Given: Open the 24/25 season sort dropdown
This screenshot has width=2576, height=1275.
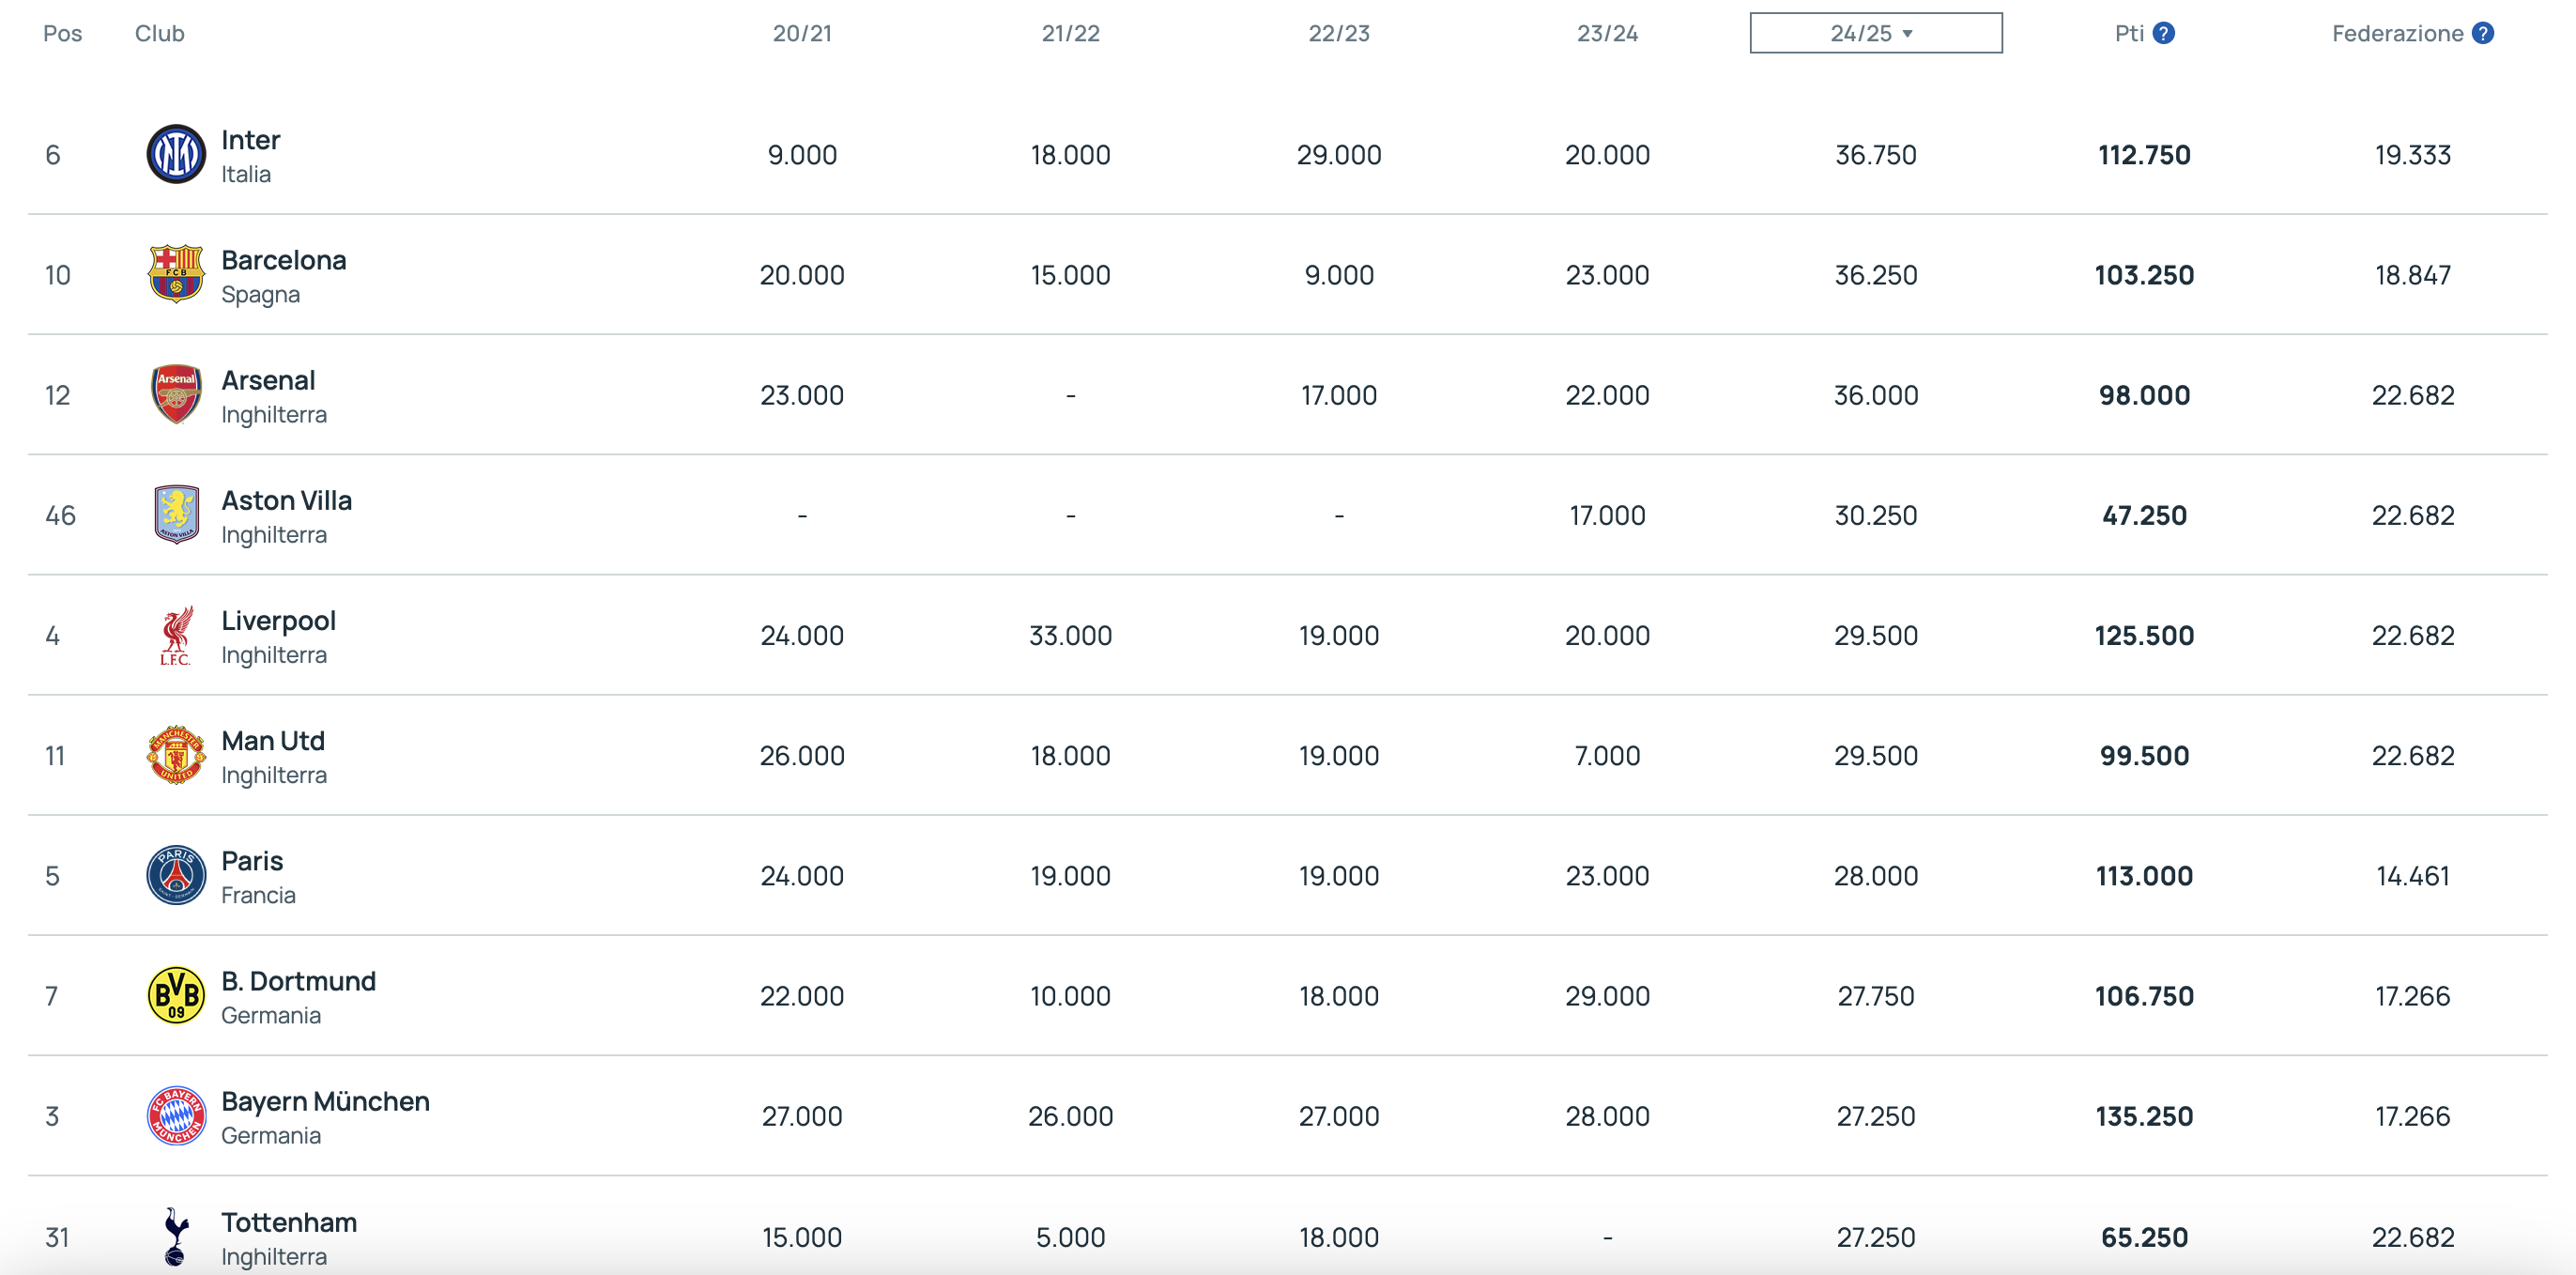Looking at the screenshot, I should point(1875,33).
